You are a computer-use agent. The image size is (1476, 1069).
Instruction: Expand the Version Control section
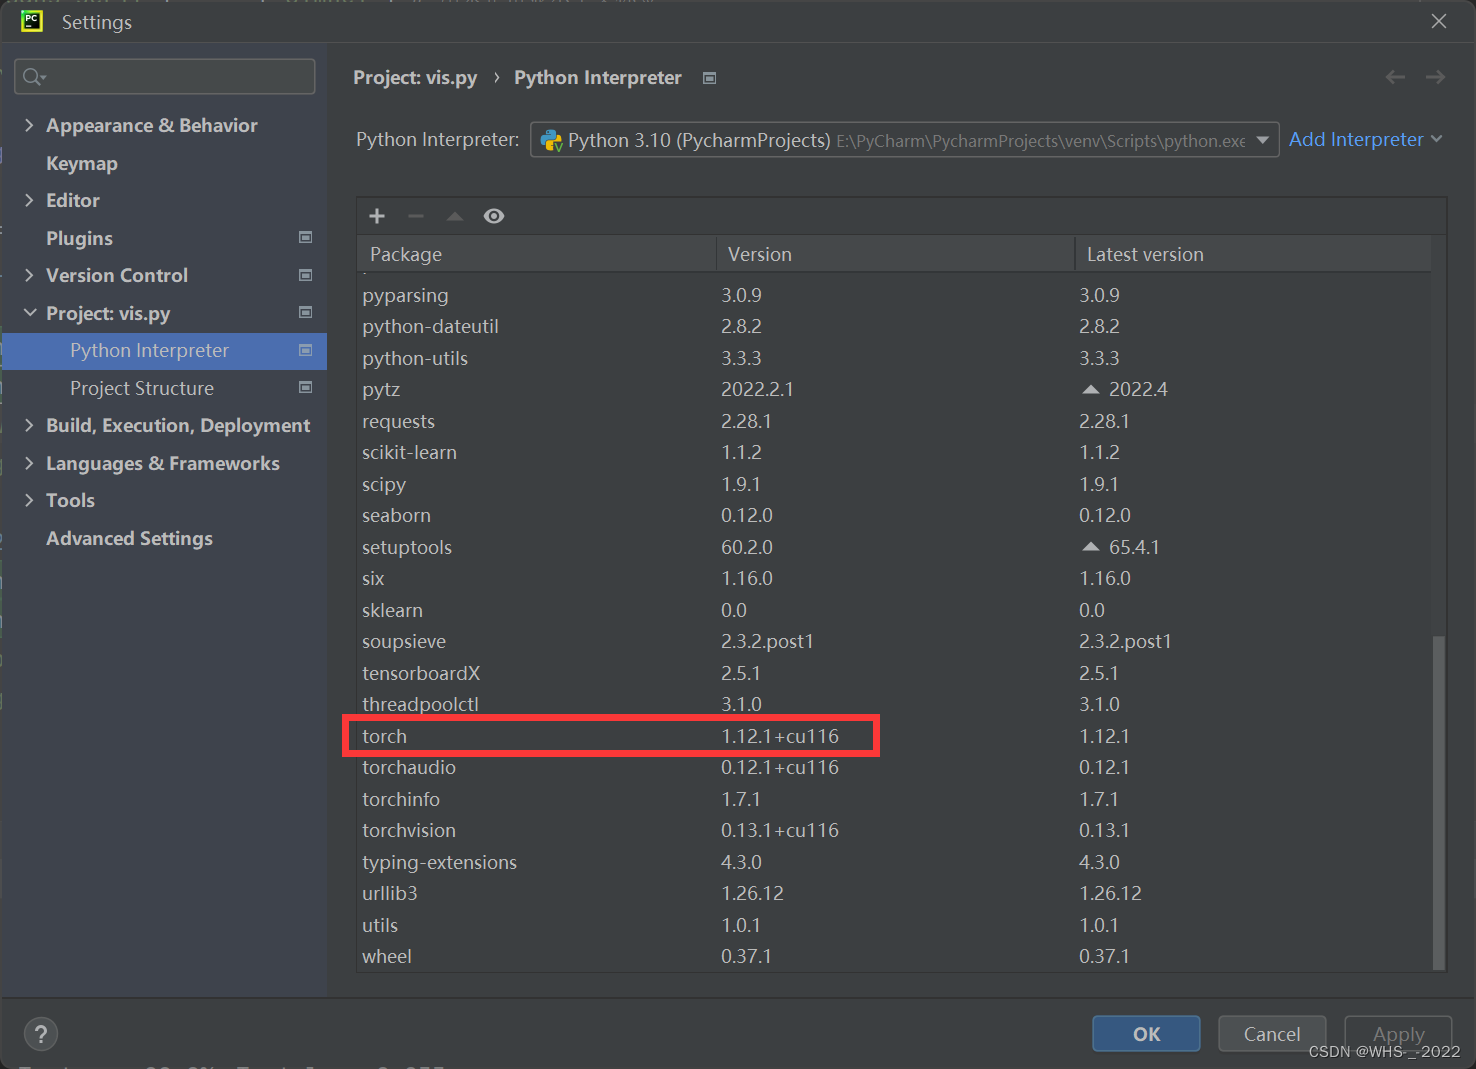[29, 275]
